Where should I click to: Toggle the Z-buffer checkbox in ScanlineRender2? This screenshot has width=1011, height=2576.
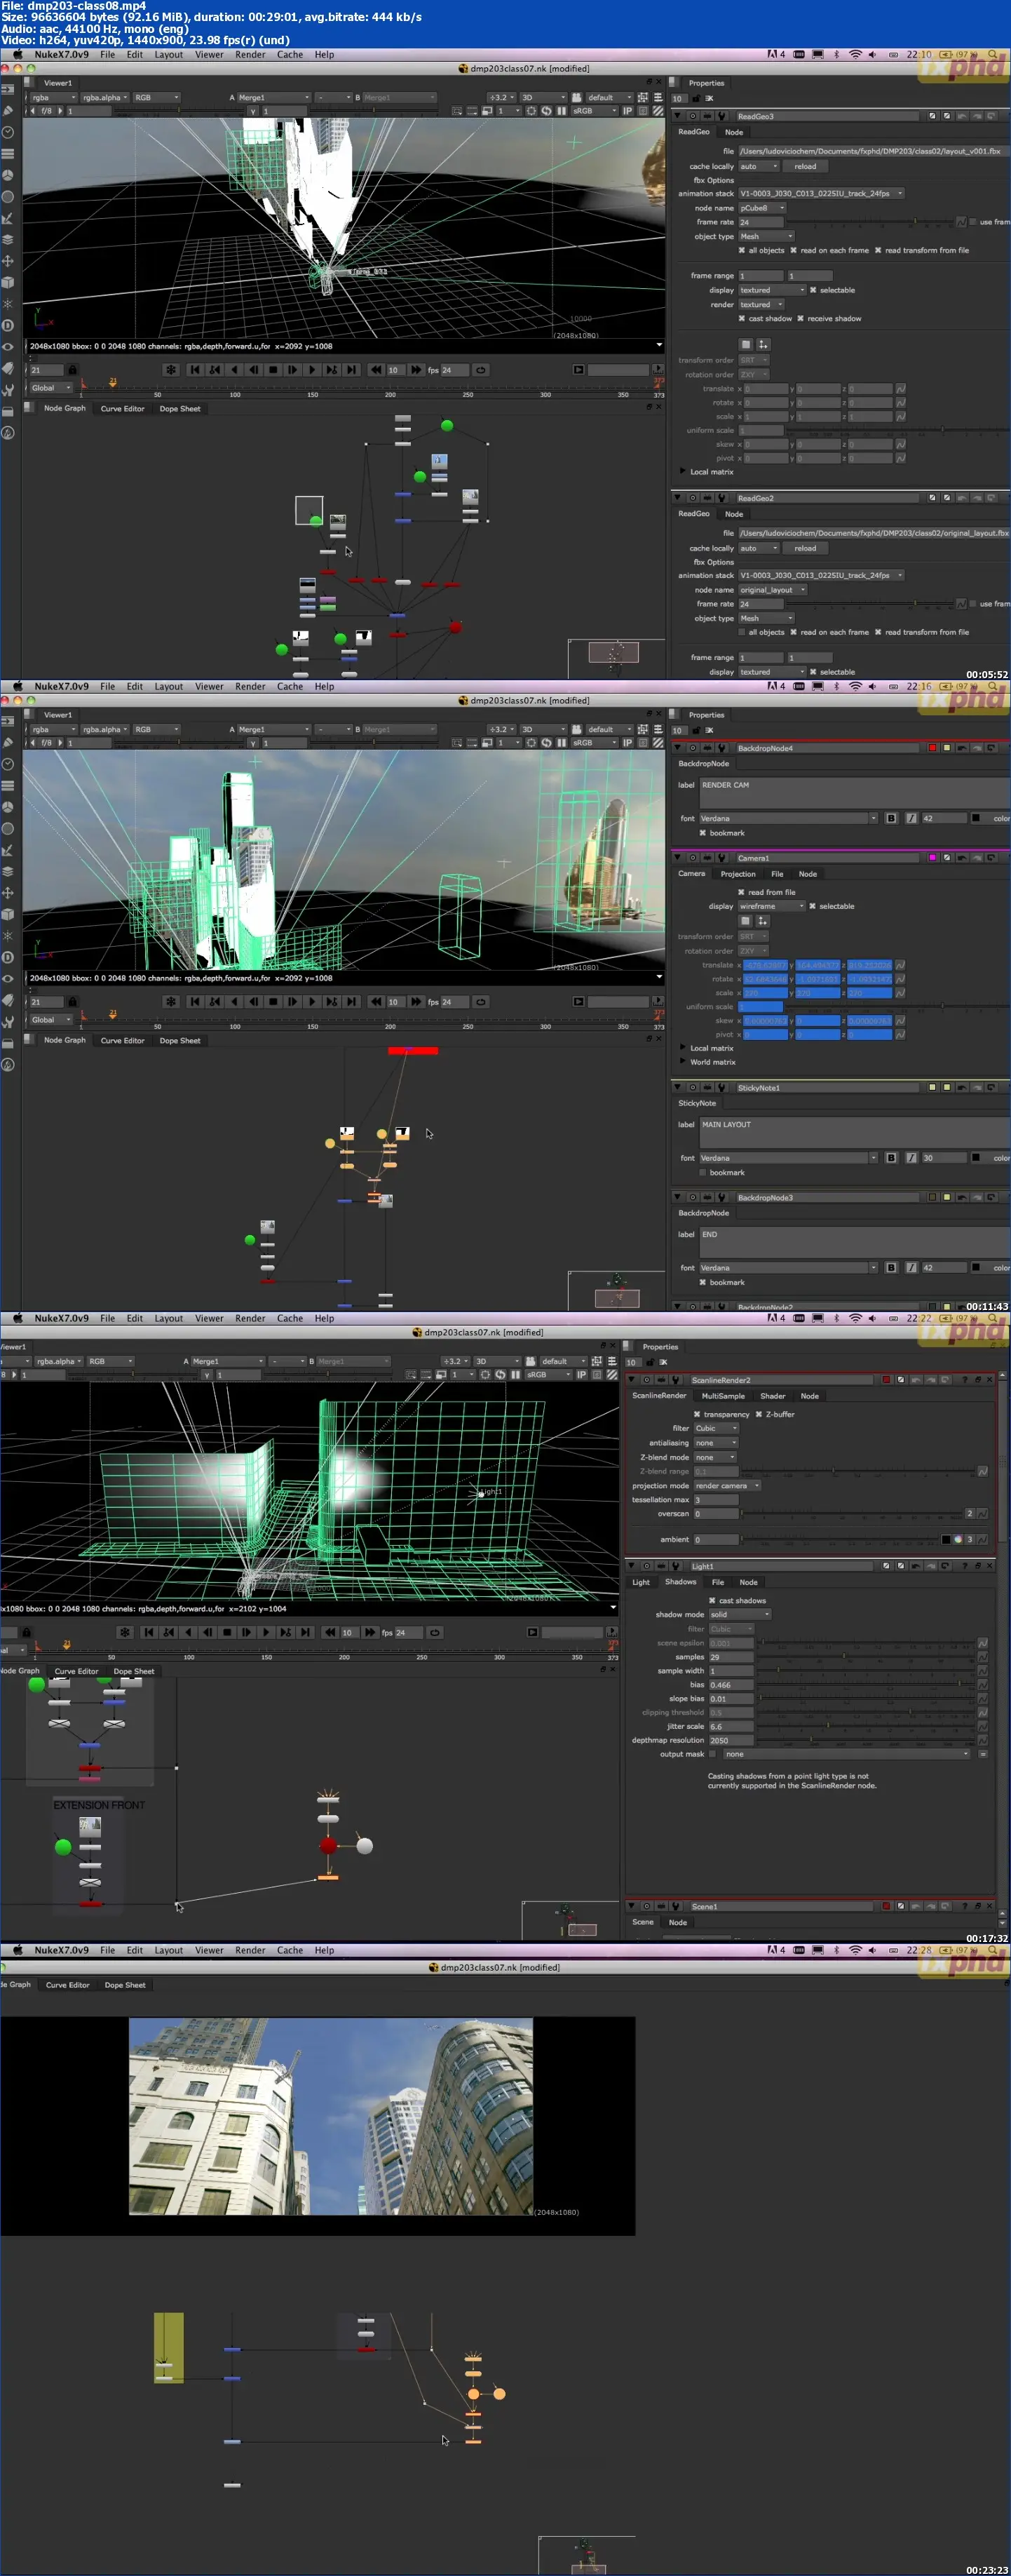(758, 1415)
